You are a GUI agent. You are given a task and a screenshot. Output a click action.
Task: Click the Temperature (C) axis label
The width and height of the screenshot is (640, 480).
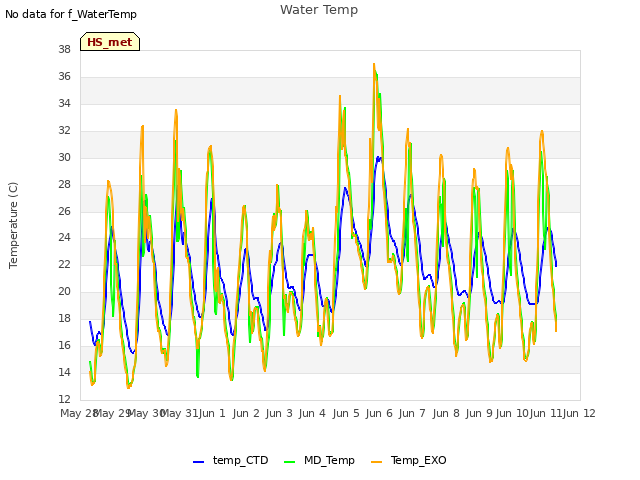(x=13, y=225)
